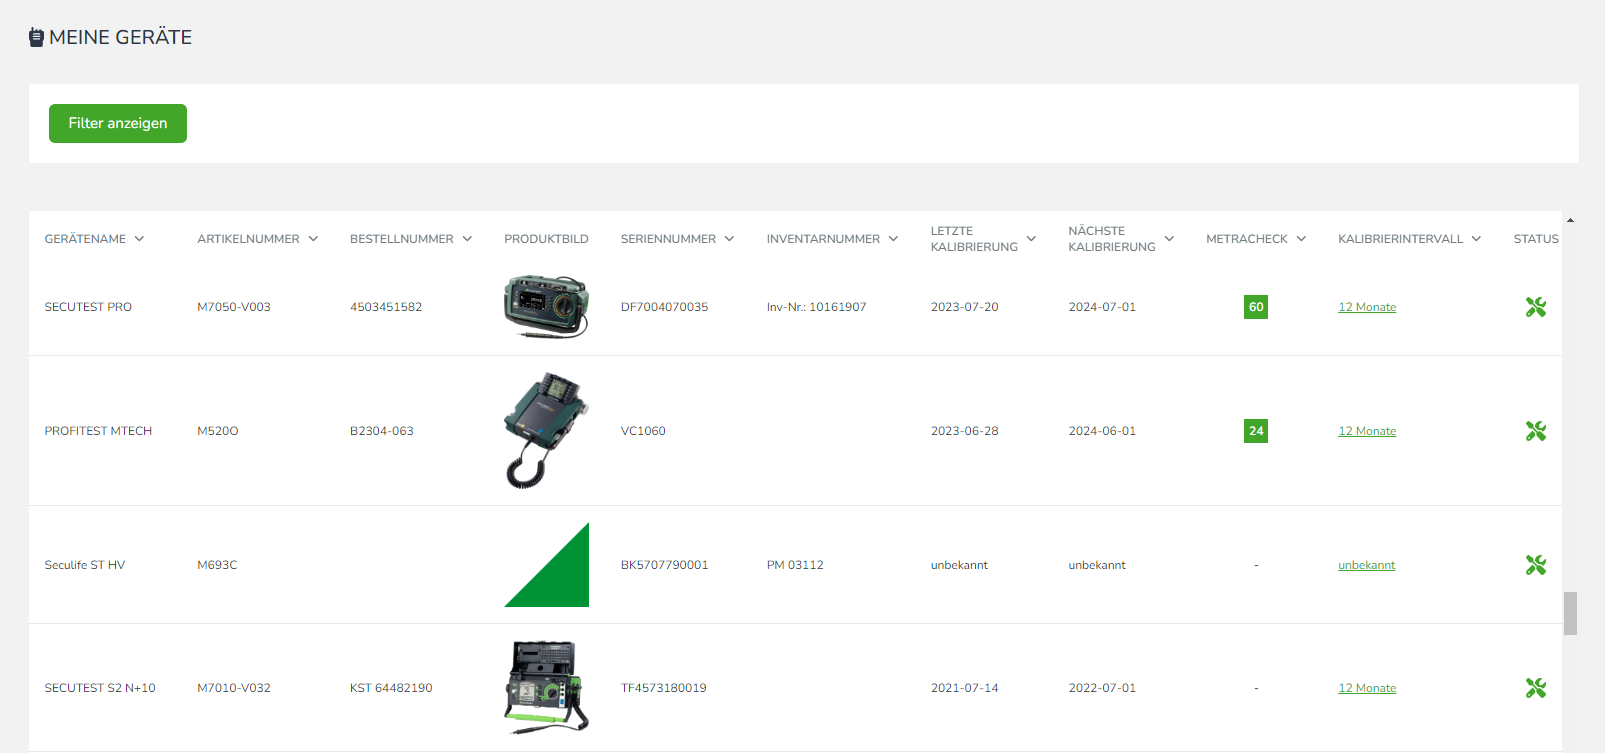Click serial number VC1060

(x=643, y=431)
